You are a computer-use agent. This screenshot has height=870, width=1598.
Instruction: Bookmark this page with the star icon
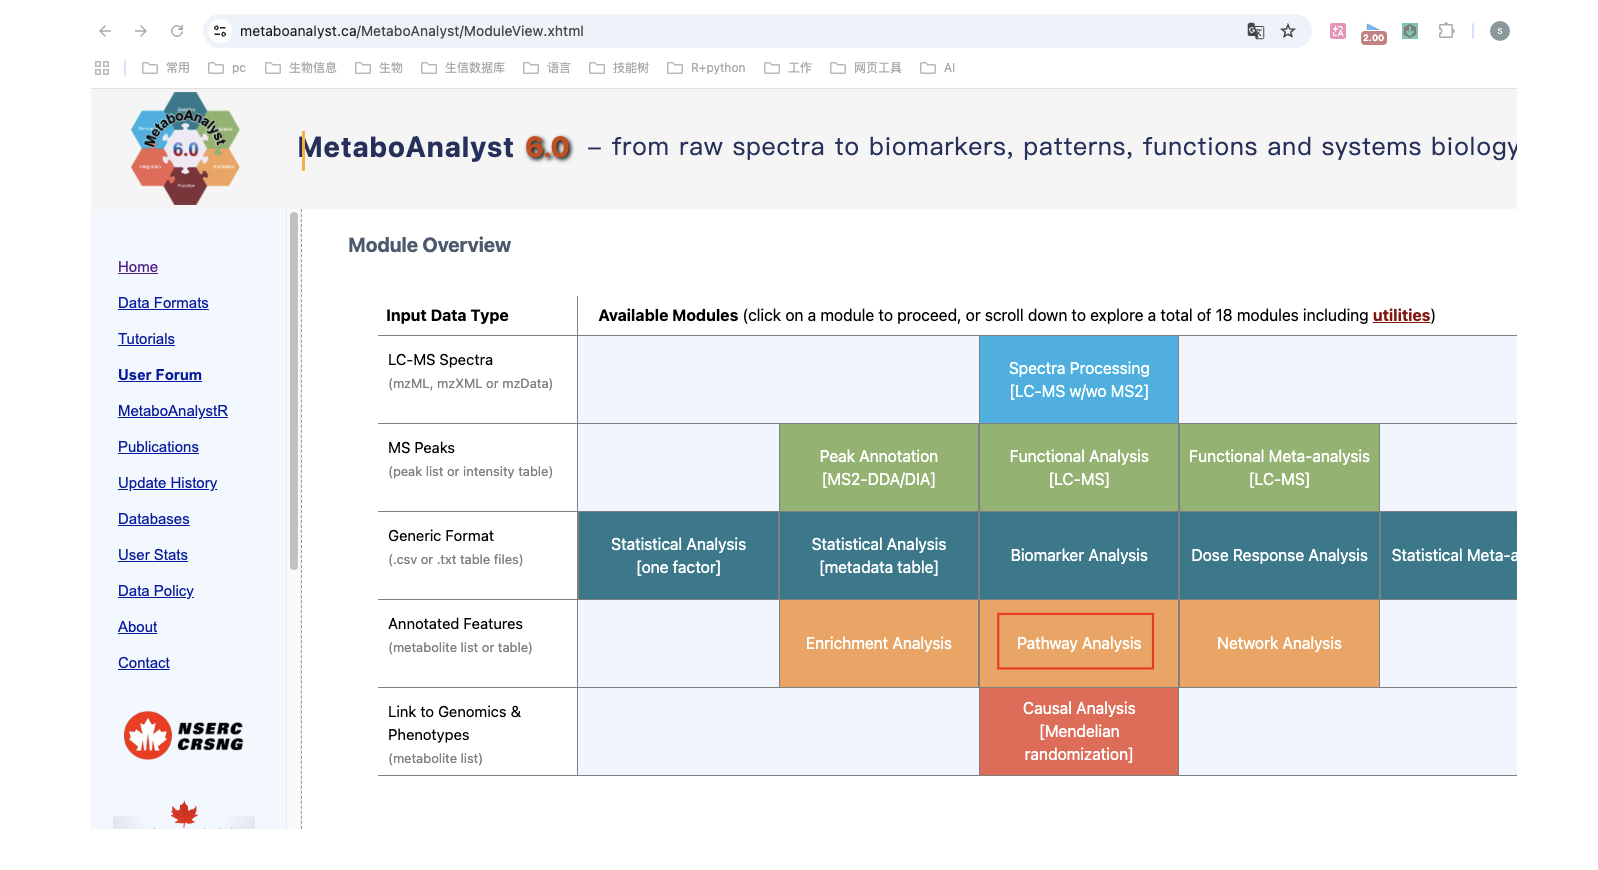point(1288,31)
